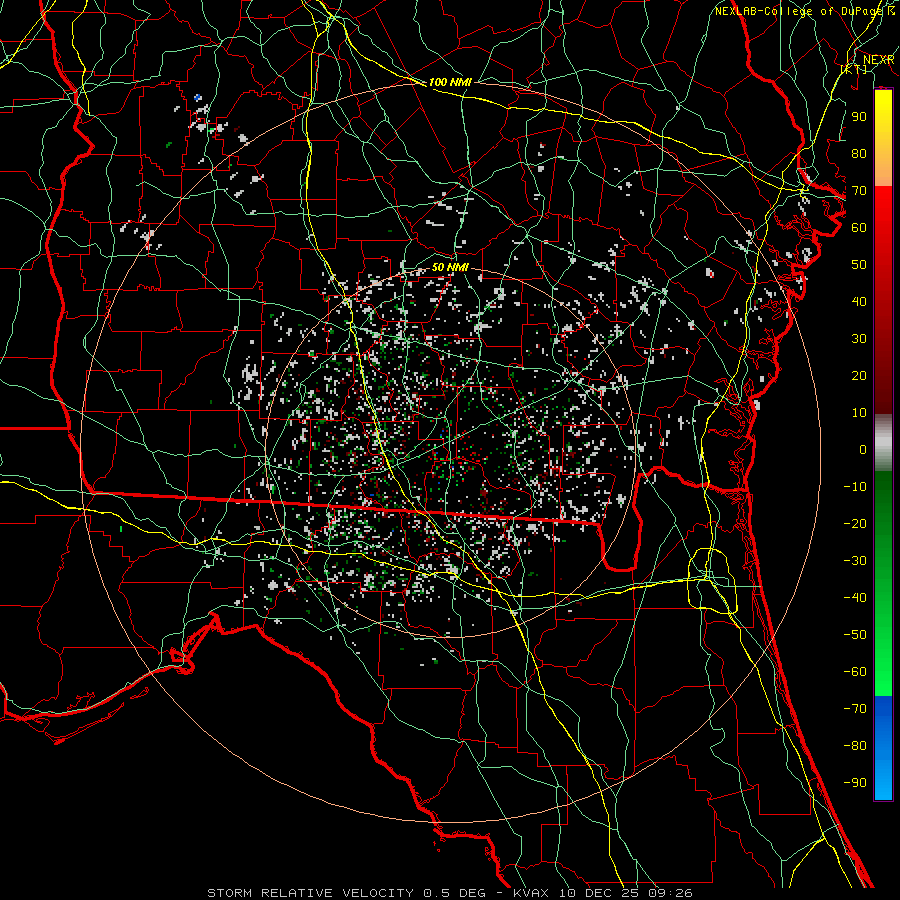Image resolution: width=900 pixels, height=900 pixels.
Task: Click the "NEXLAB-College of DuPage" title text
Action: point(798,11)
